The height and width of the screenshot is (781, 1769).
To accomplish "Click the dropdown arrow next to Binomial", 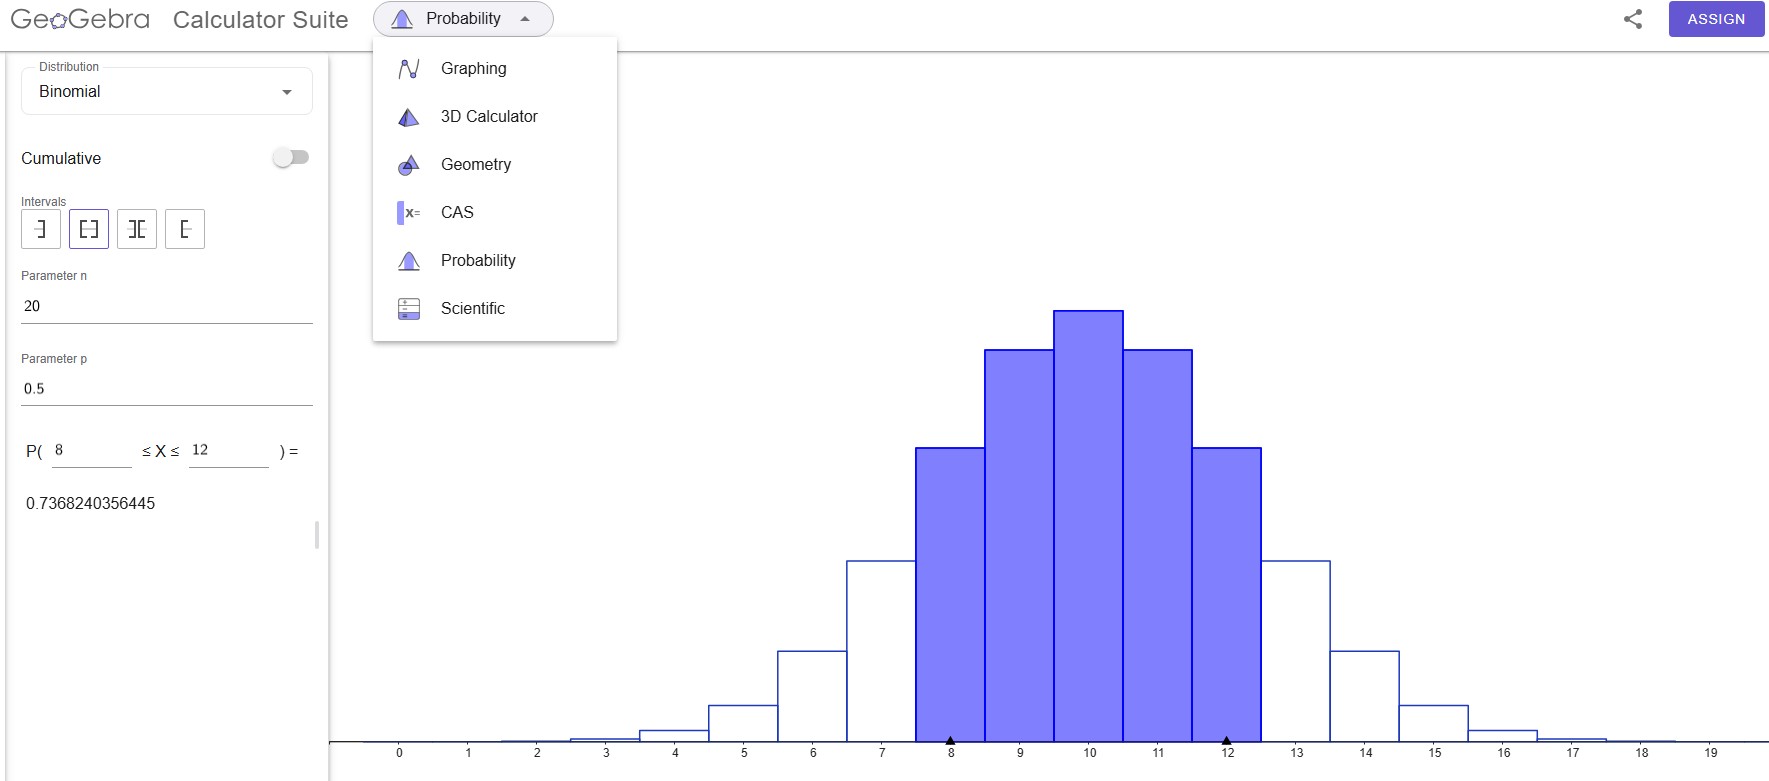I will (287, 92).
